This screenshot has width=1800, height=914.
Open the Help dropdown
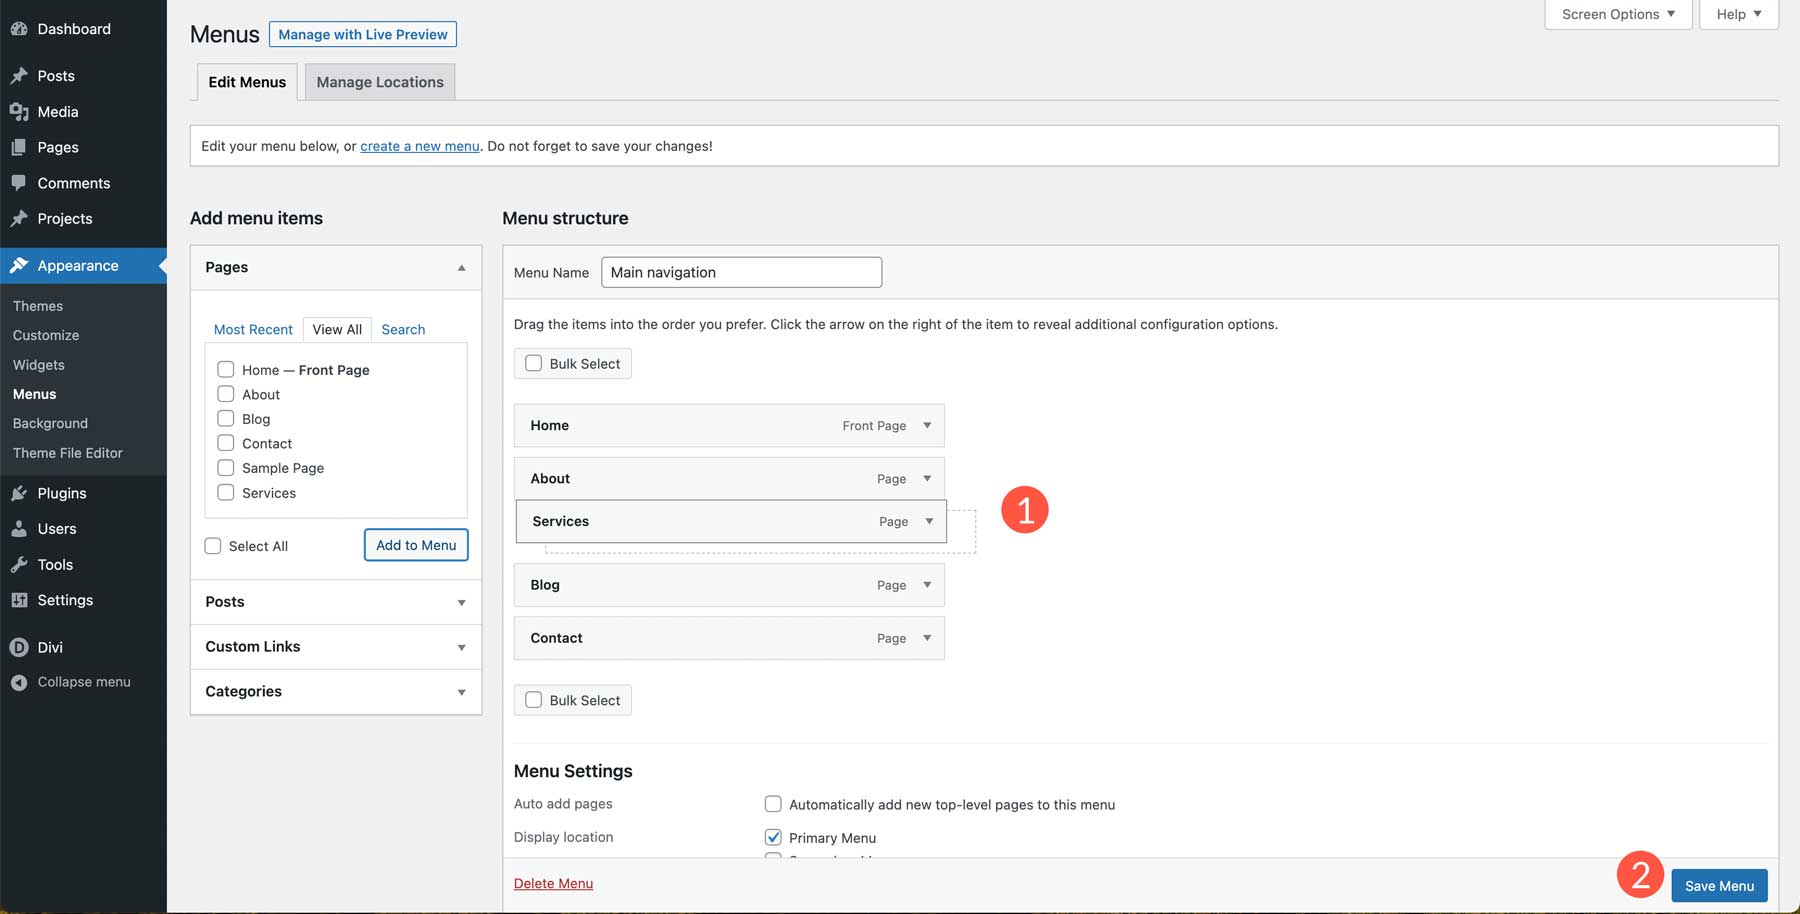(x=1739, y=14)
